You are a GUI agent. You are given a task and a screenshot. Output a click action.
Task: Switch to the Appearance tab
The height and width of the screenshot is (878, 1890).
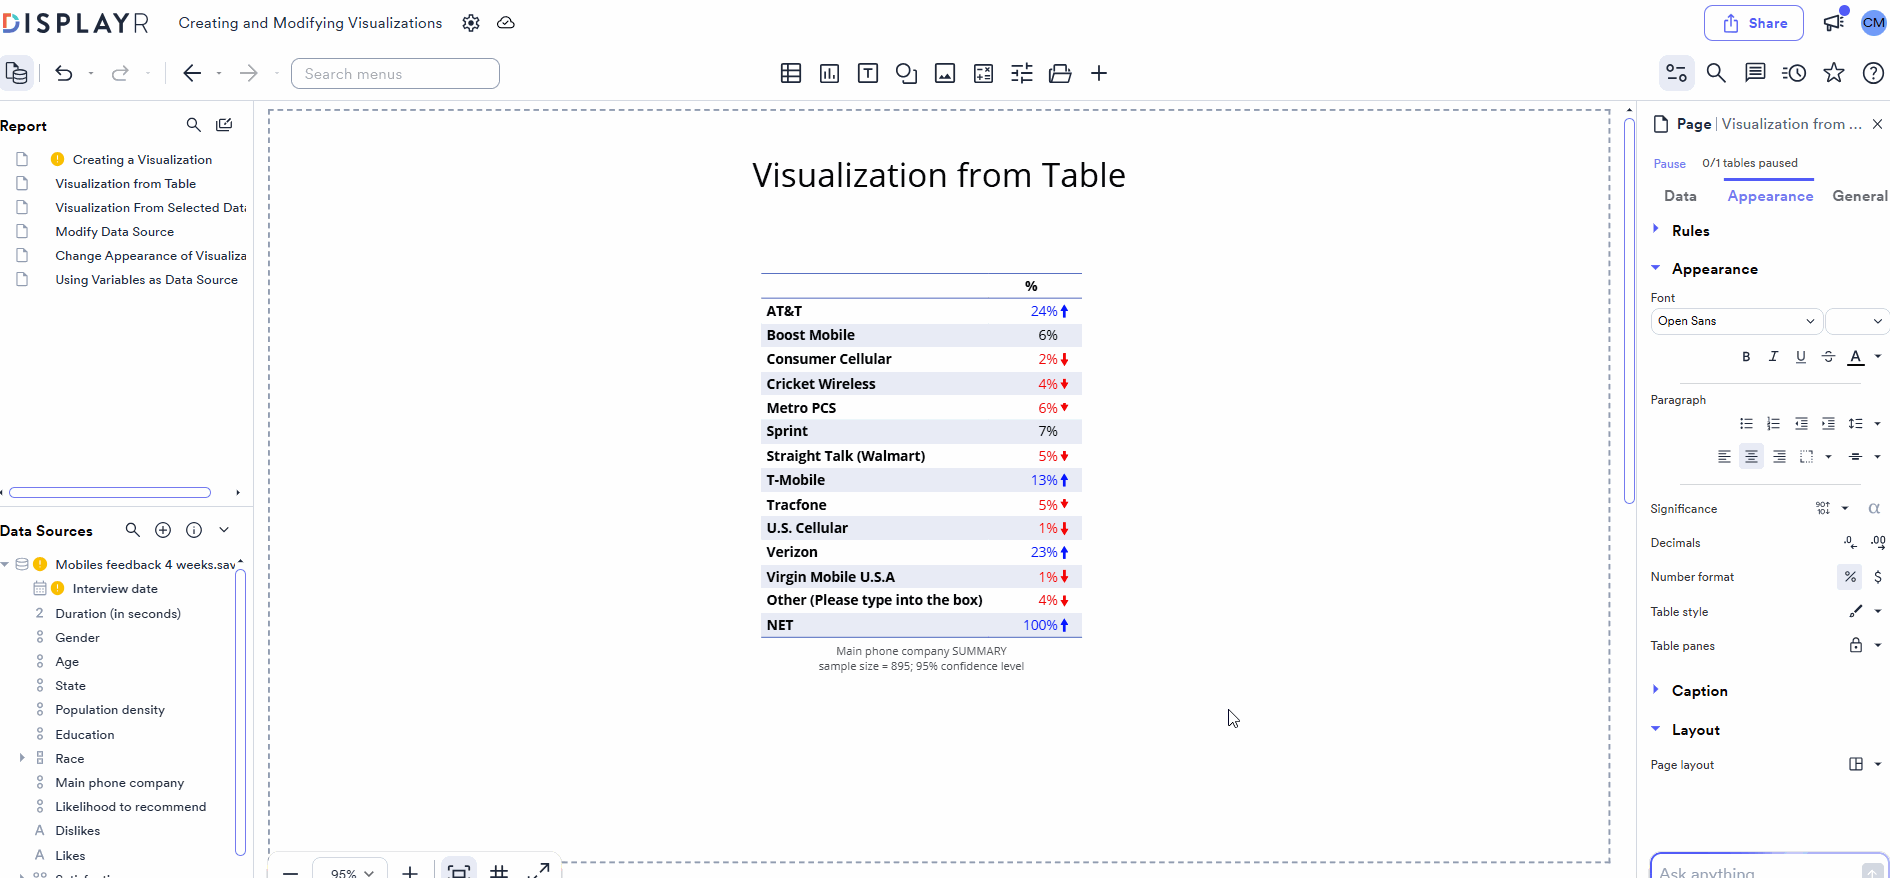(1770, 196)
